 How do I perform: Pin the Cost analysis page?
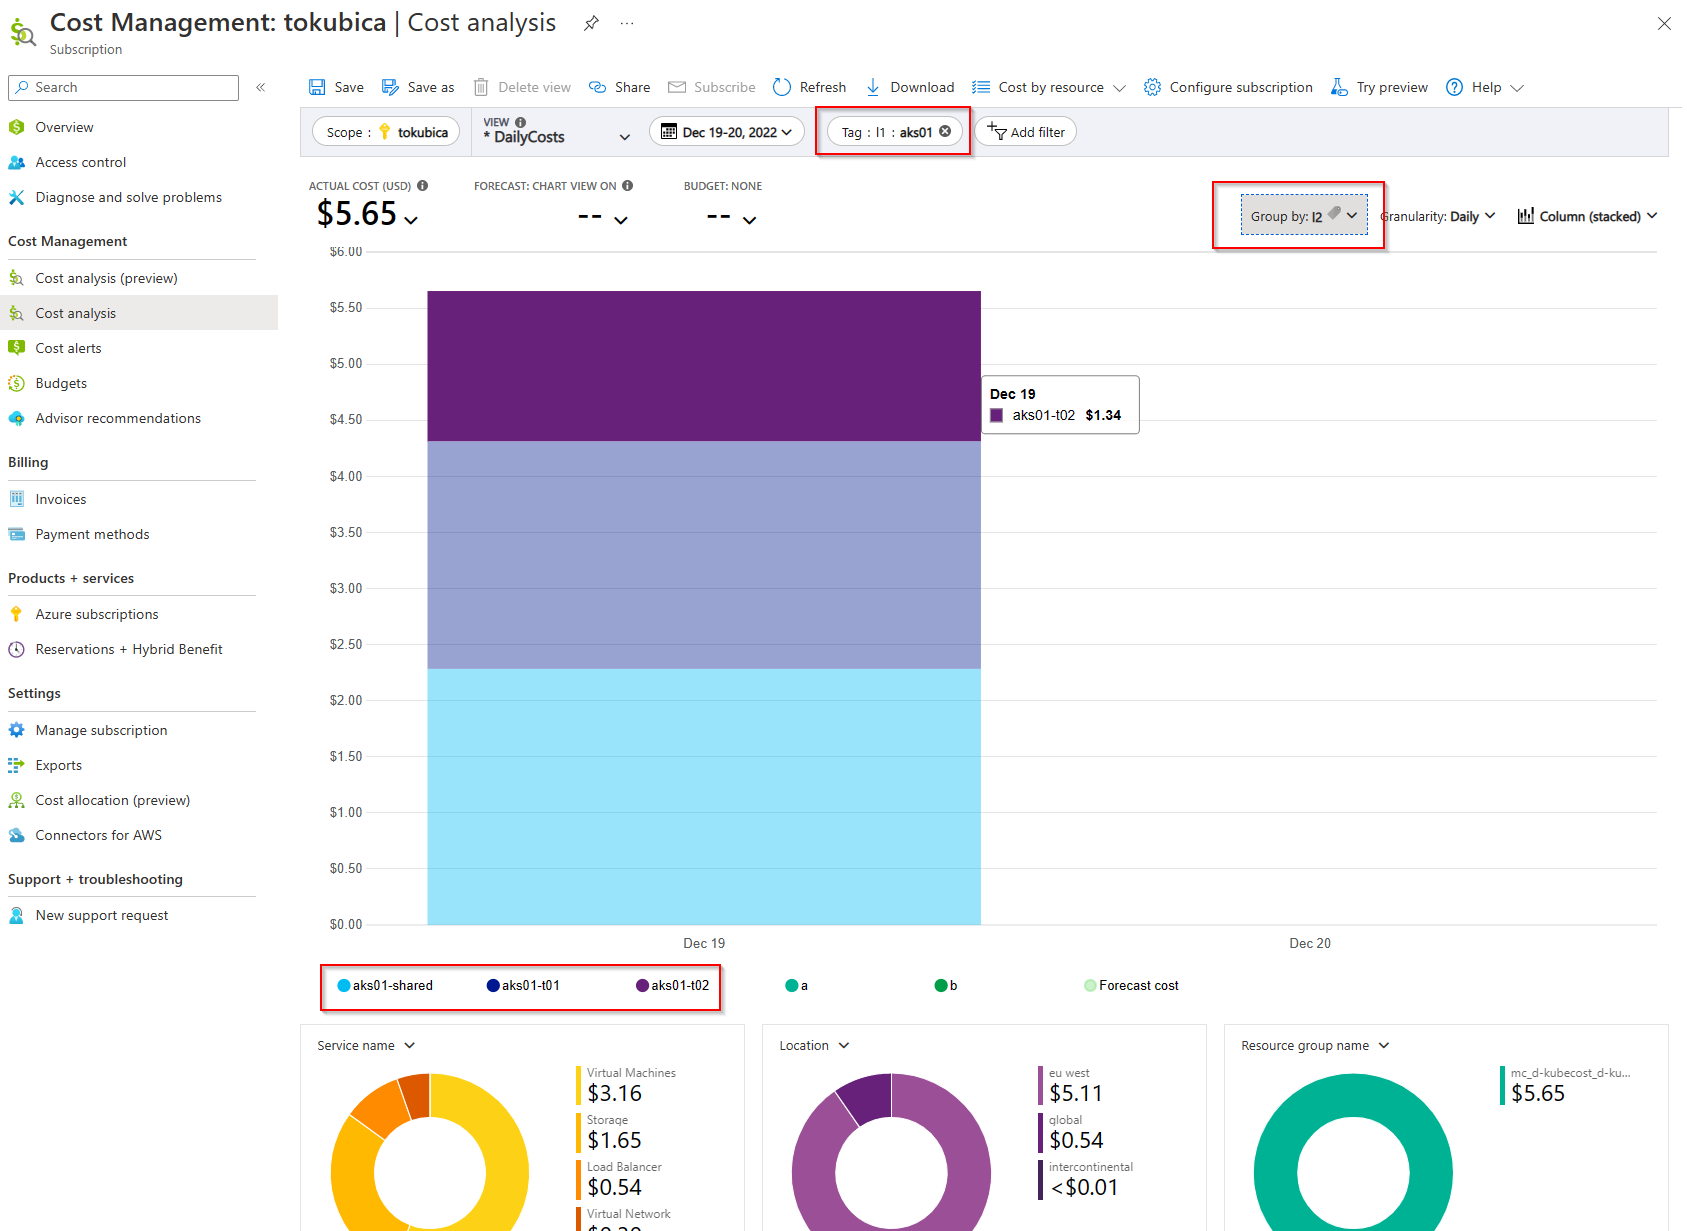592,23
